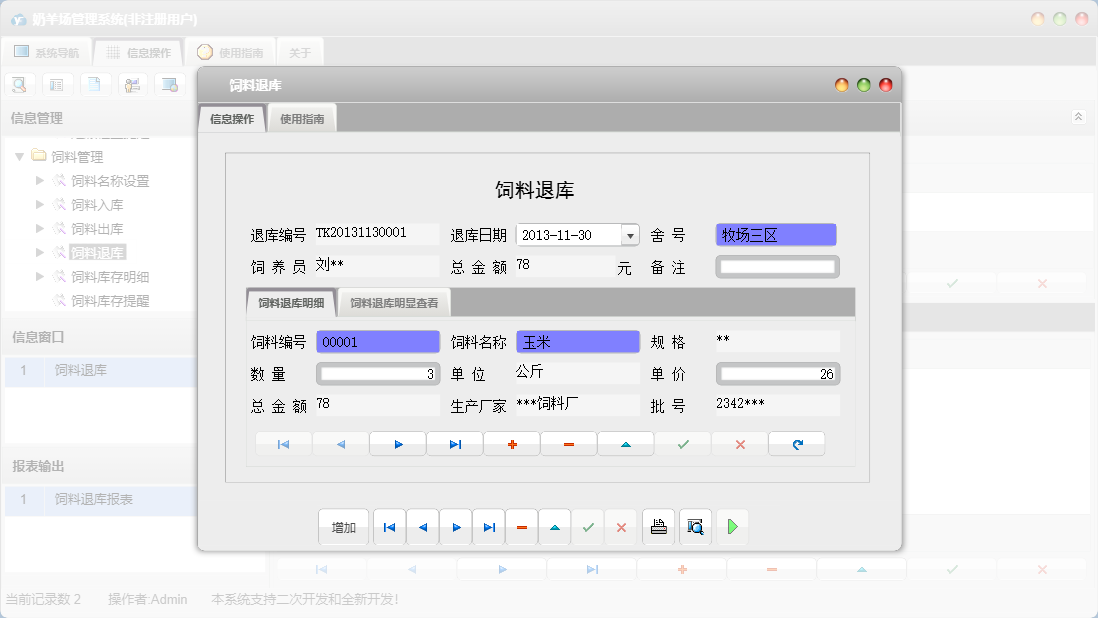1098x618 pixels.
Task: Click the print icon below the form
Action: coord(658,527)
